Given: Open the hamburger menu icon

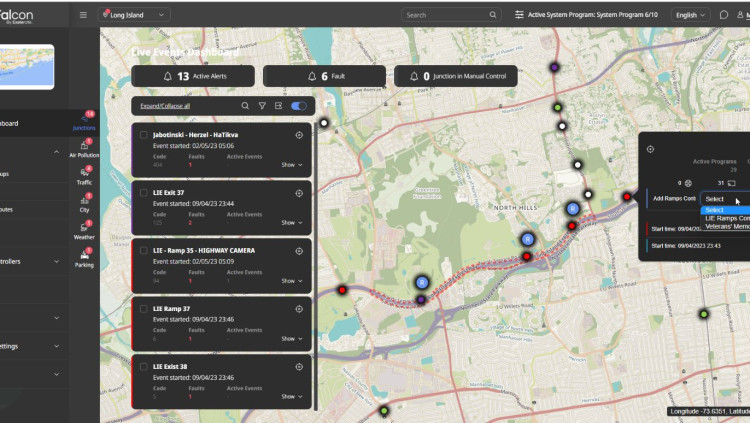Looking at the screenshot, I should [83, 15].
